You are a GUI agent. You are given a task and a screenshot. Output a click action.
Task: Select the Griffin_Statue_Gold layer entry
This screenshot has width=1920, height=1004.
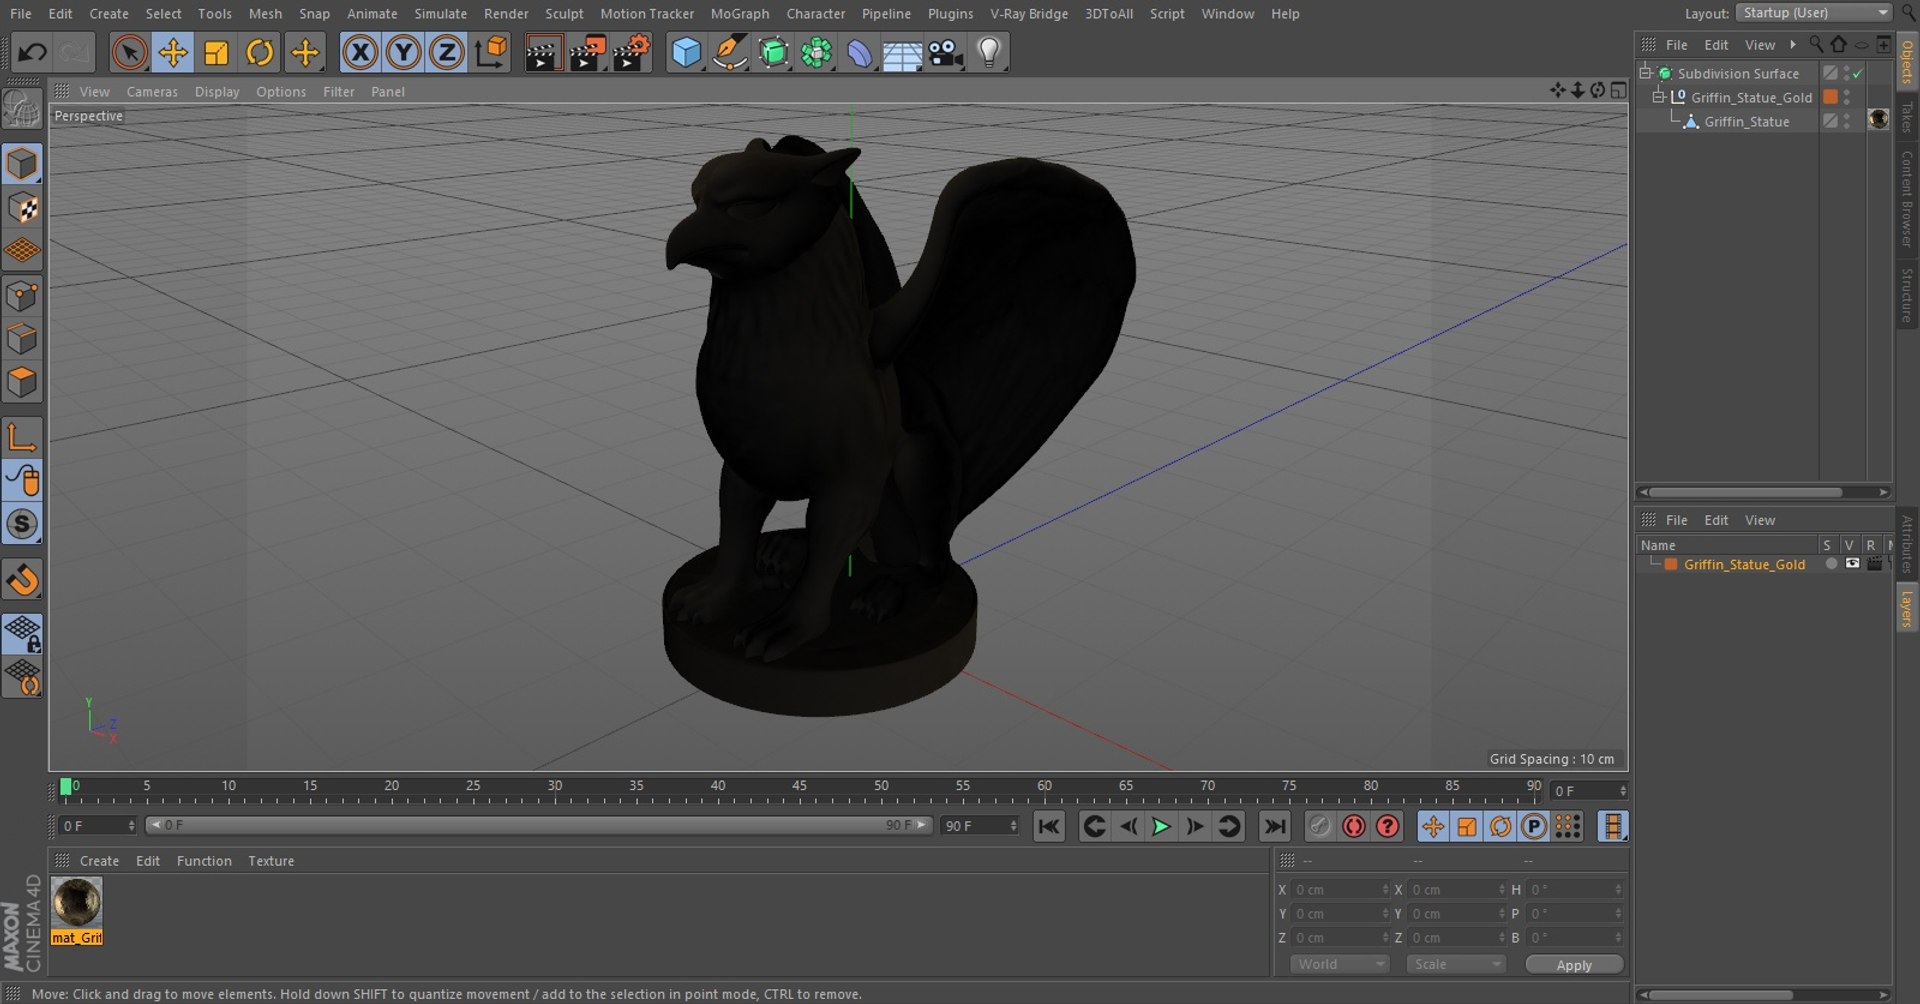tap(1744, 564)
